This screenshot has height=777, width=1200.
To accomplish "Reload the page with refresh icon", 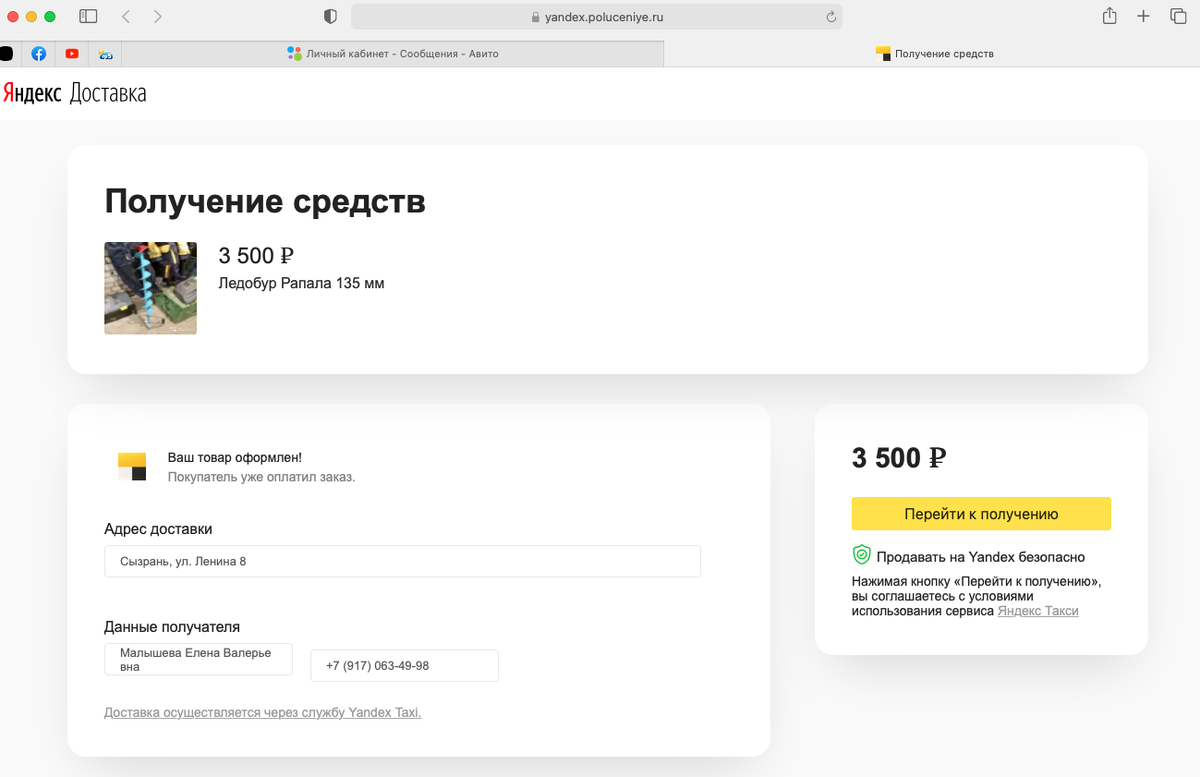I will click(x=830, y=17).
